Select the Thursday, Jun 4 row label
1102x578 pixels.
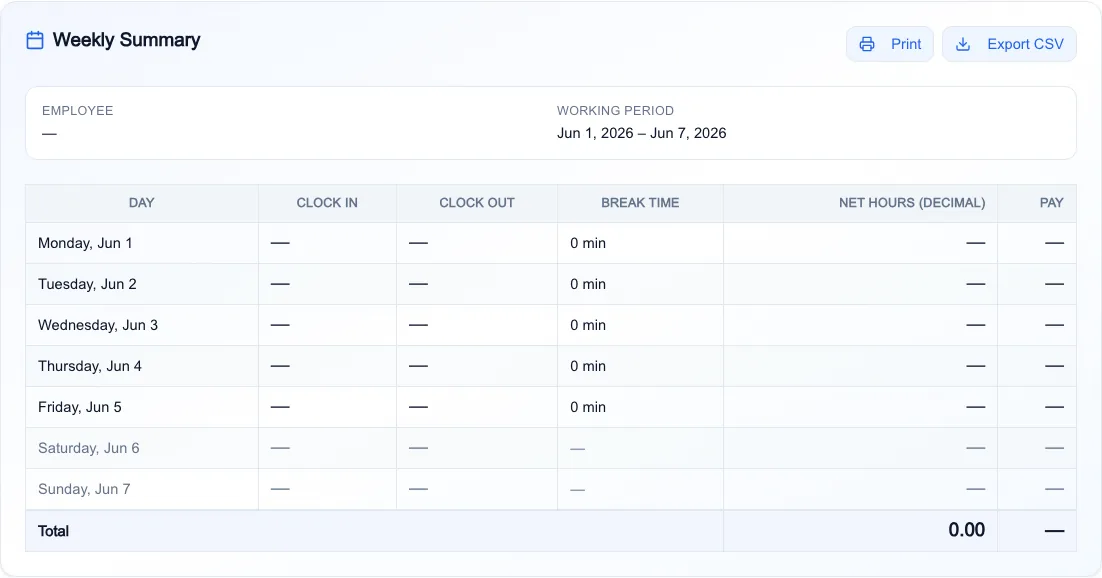[90, 366]
